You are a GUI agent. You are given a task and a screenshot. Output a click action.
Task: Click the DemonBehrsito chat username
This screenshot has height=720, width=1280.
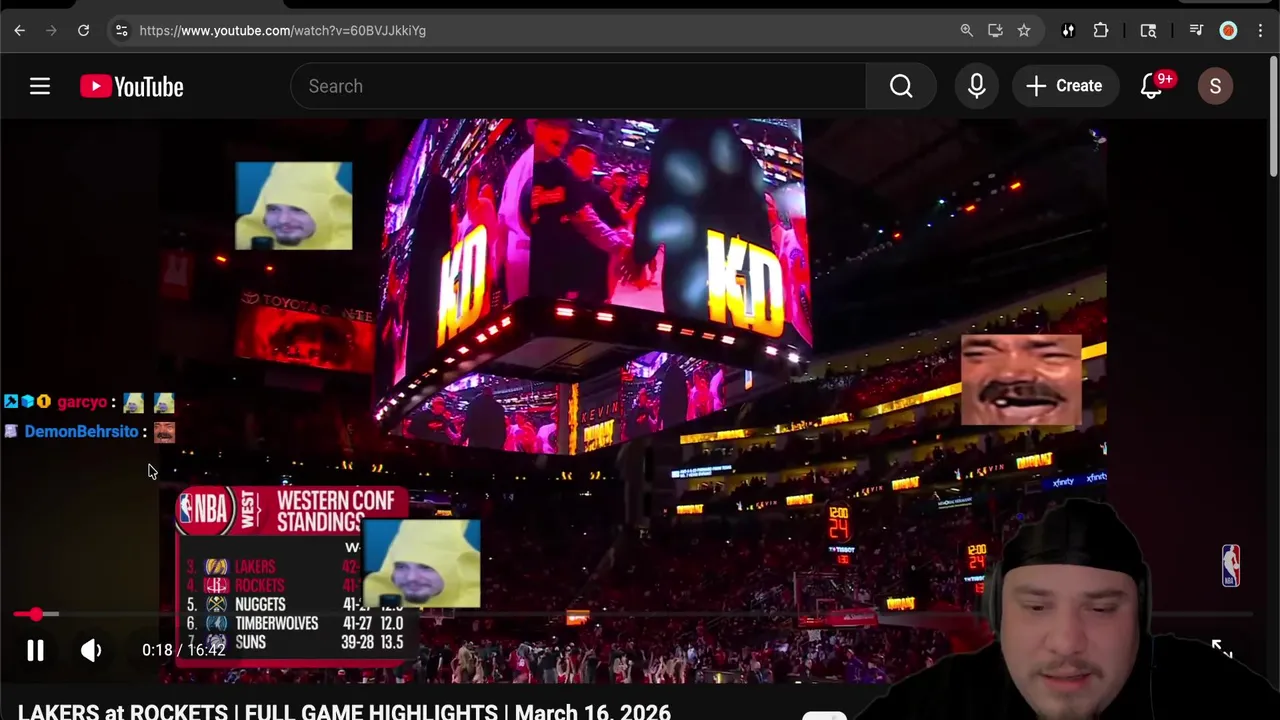81,432
